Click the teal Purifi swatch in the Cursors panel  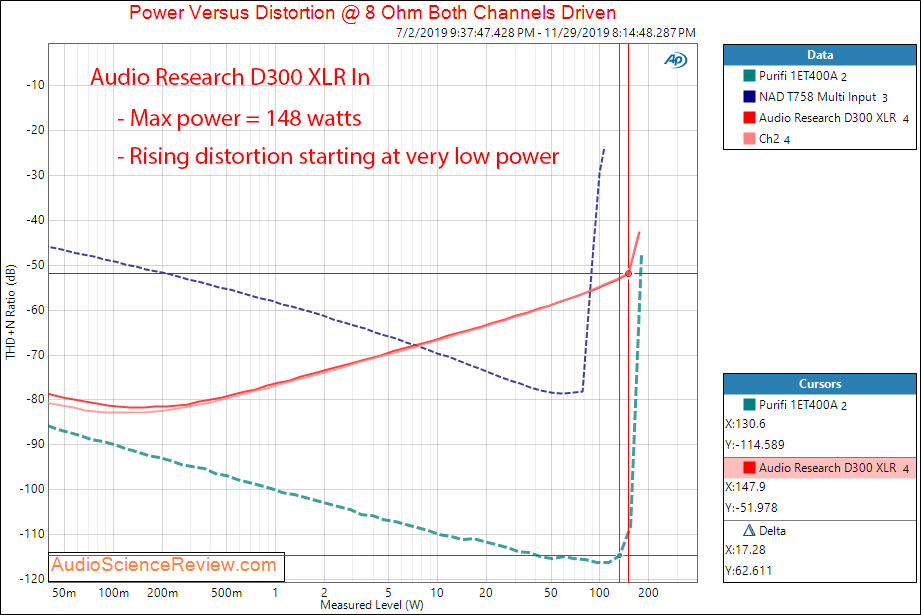point(749,404)
